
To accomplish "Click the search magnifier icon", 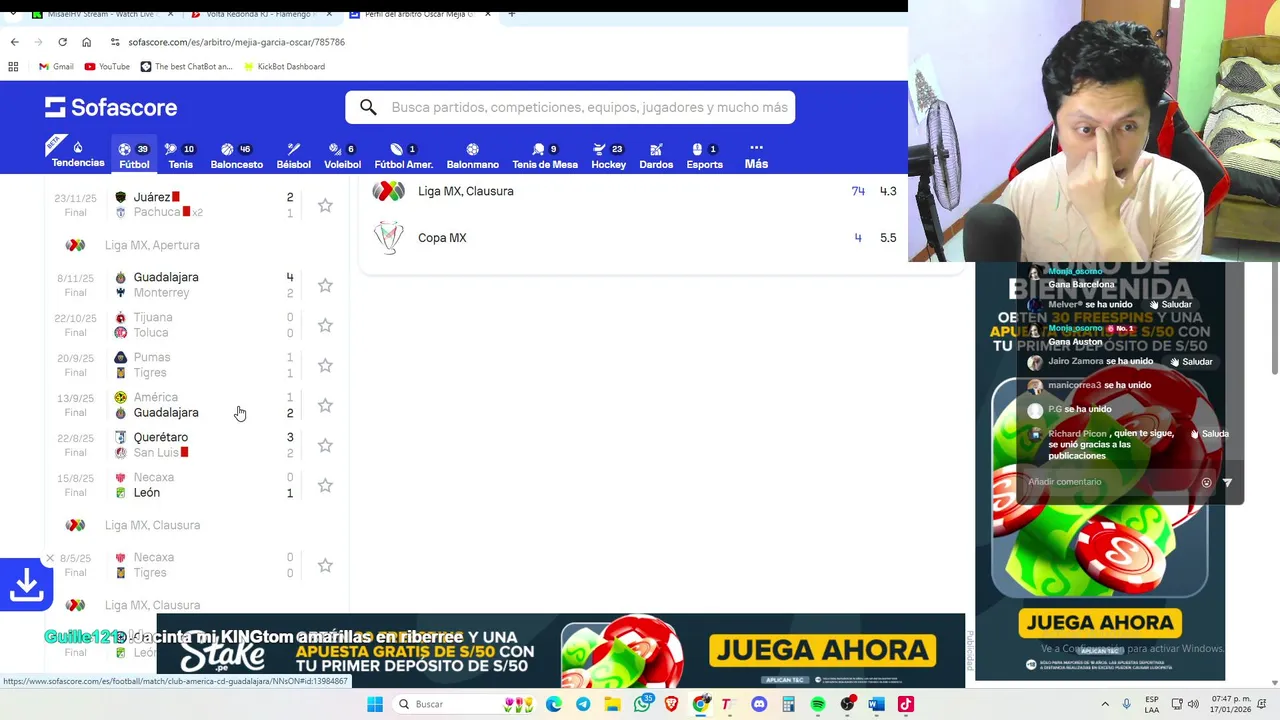I will (368, 107).
